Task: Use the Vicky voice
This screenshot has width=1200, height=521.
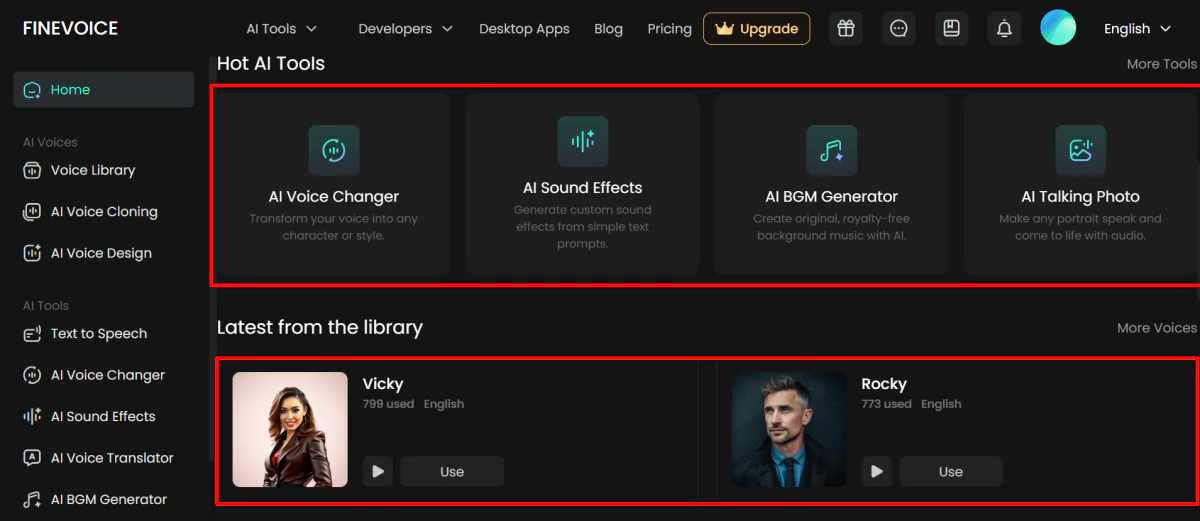Action: pyautogui.click(x=452, y=471)
